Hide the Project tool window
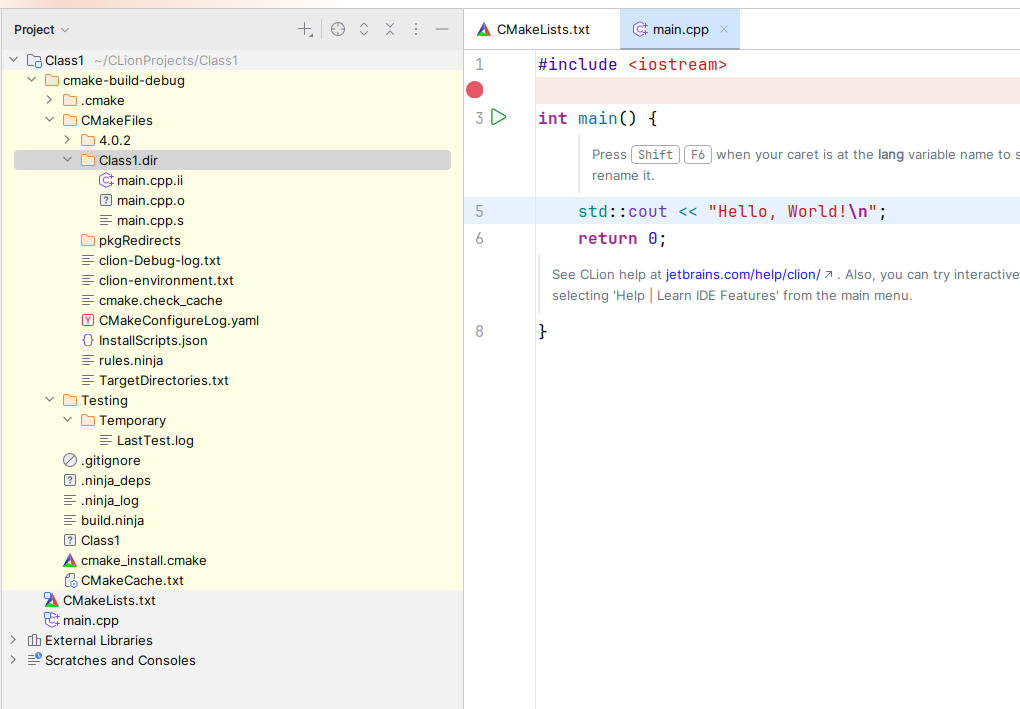 point(442,30)
